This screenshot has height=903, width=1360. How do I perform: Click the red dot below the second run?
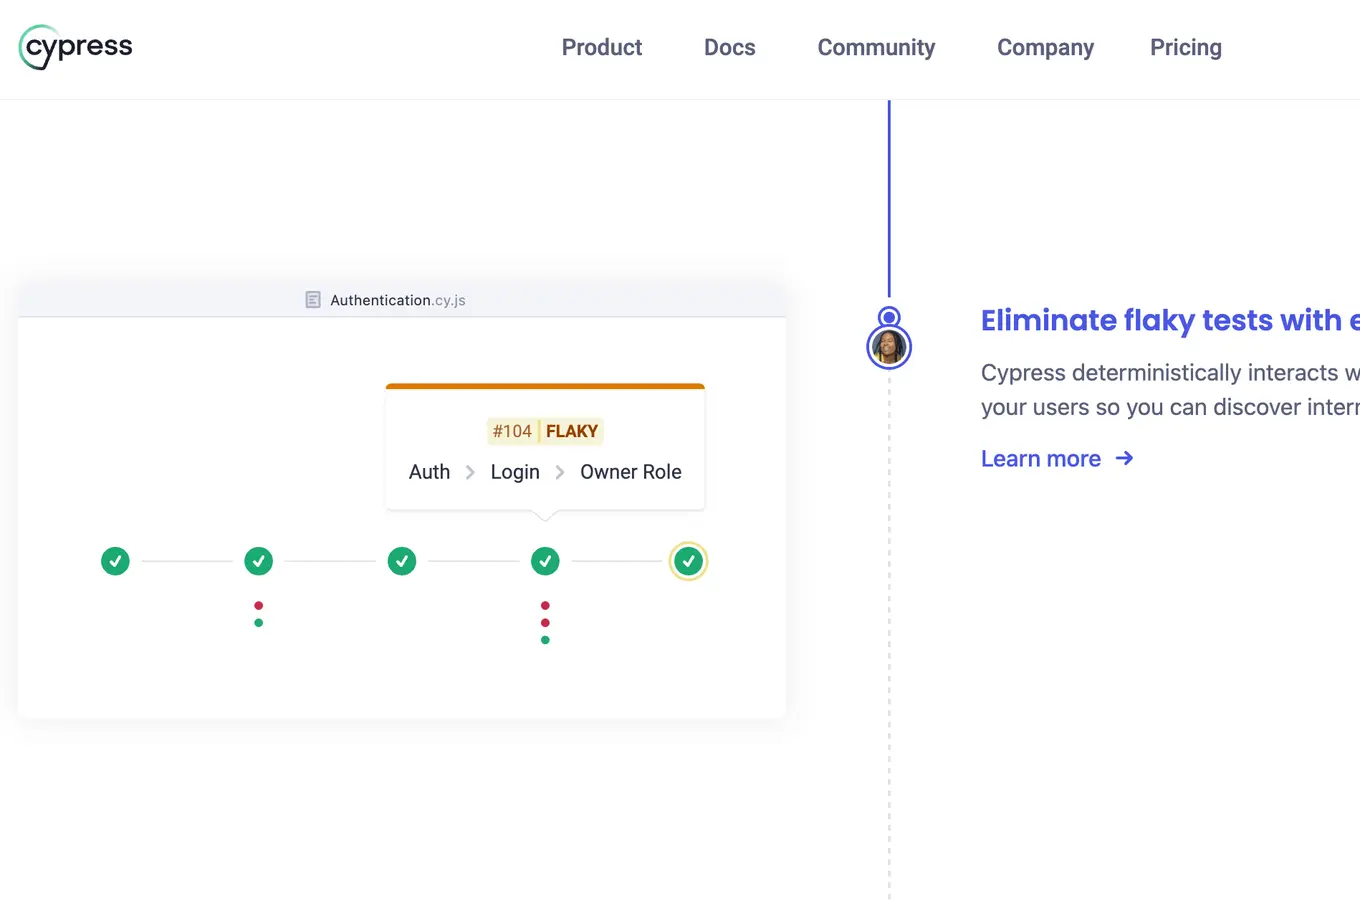258,605
